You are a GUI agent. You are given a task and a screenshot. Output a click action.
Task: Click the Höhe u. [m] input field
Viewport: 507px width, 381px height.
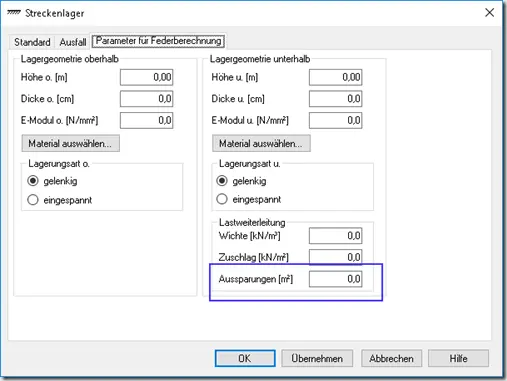[336, 77]
